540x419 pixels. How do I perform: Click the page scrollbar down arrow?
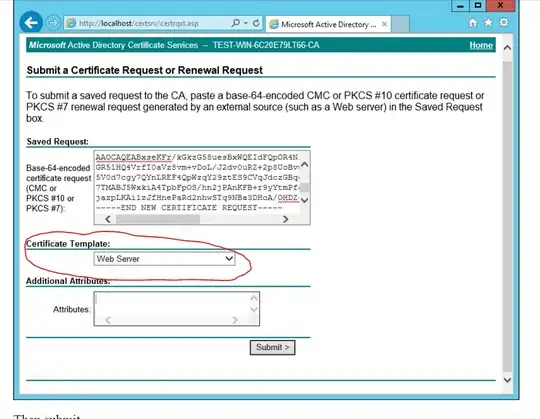tap(507, 380)
